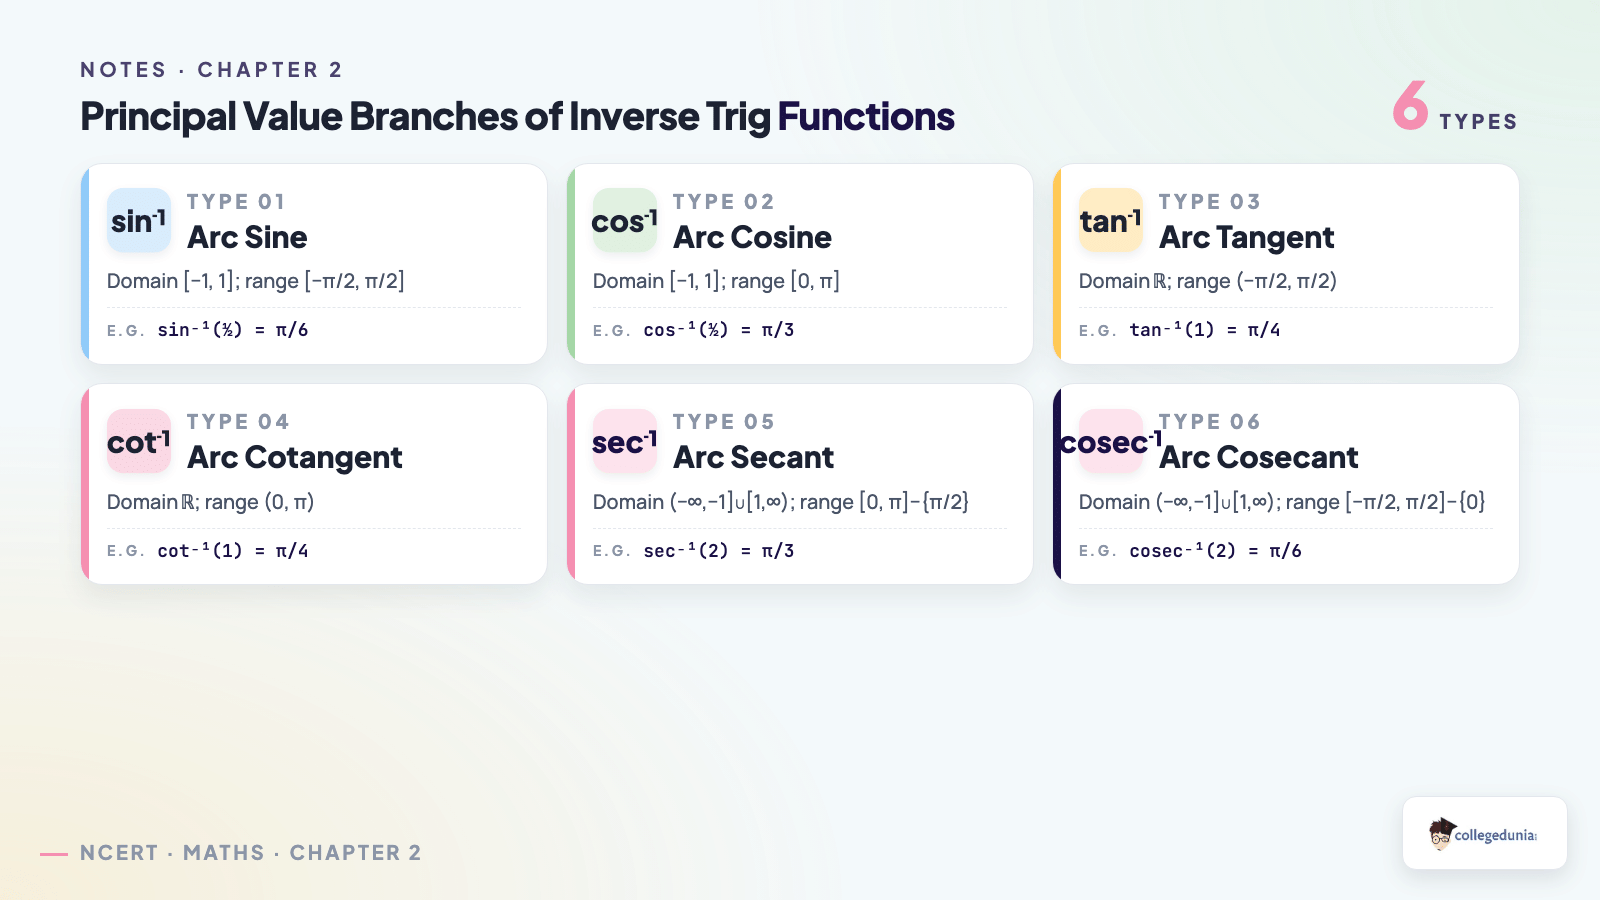Click the TYPE 02 label
This screenshot has height=900, width=1600.
(x=723, y=202)
